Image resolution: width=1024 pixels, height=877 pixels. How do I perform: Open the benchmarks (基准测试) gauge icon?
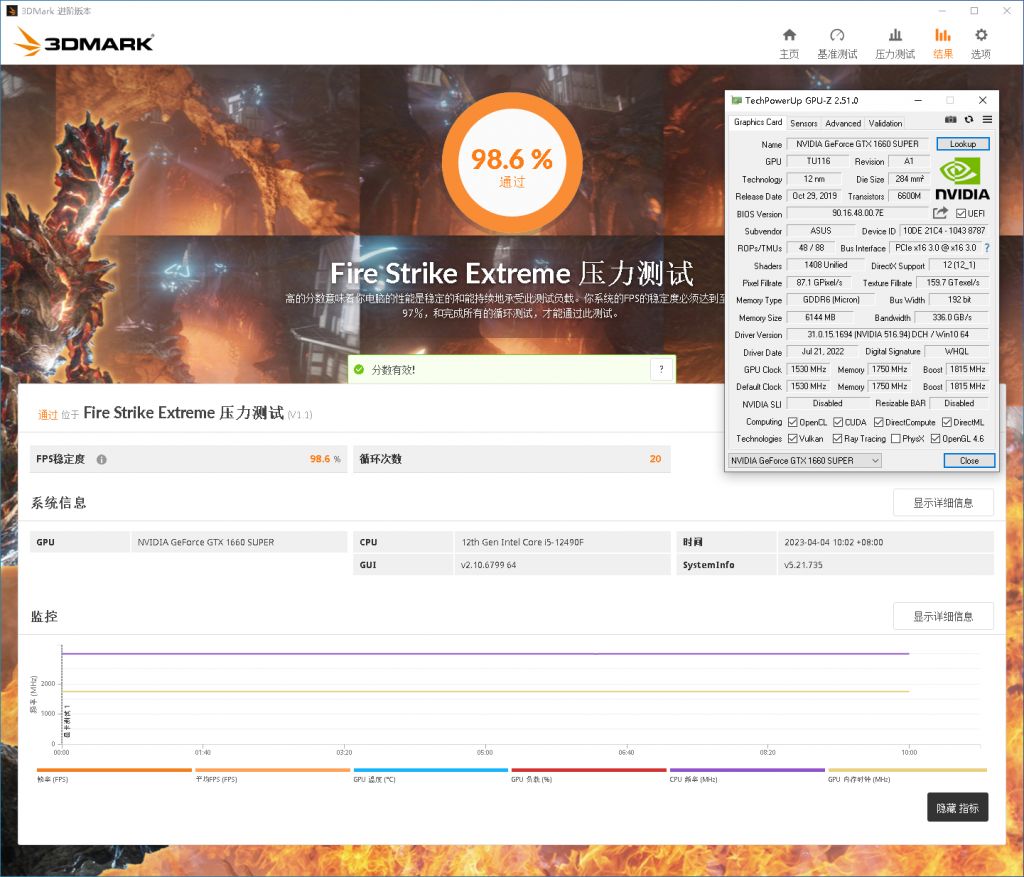[837, 36]
